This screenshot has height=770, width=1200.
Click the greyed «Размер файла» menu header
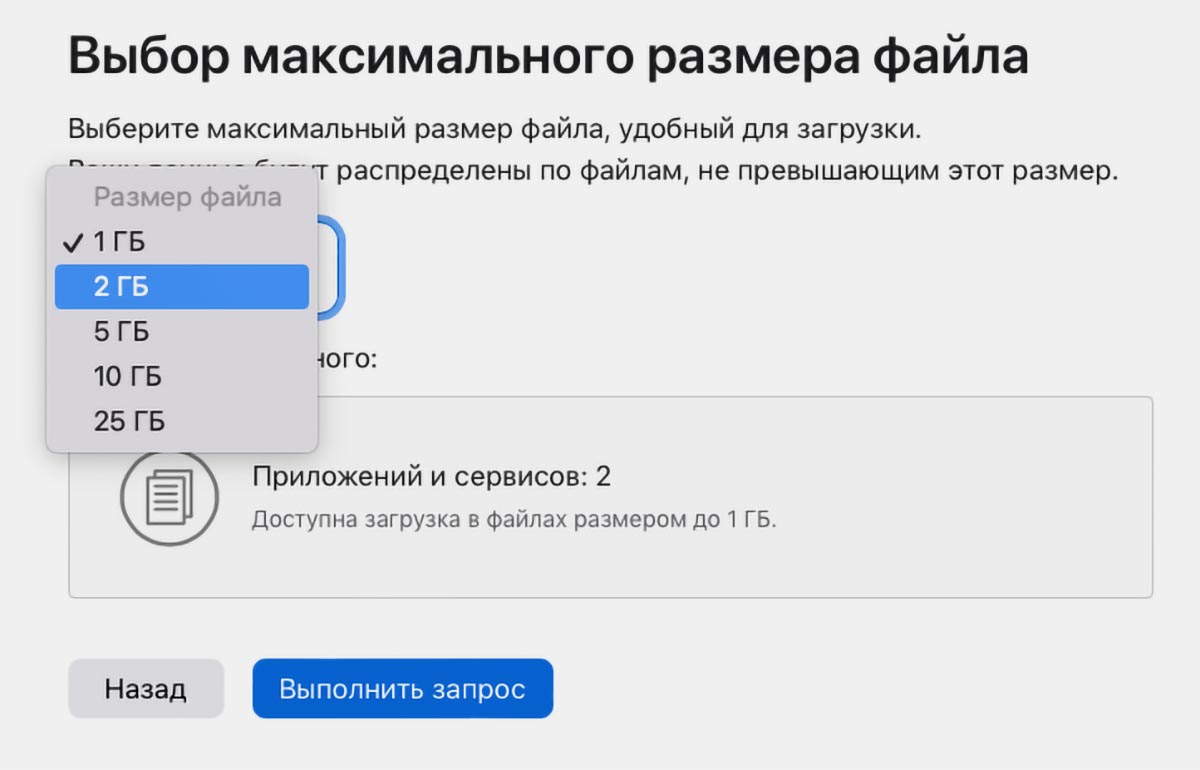(x=187, y=197)
